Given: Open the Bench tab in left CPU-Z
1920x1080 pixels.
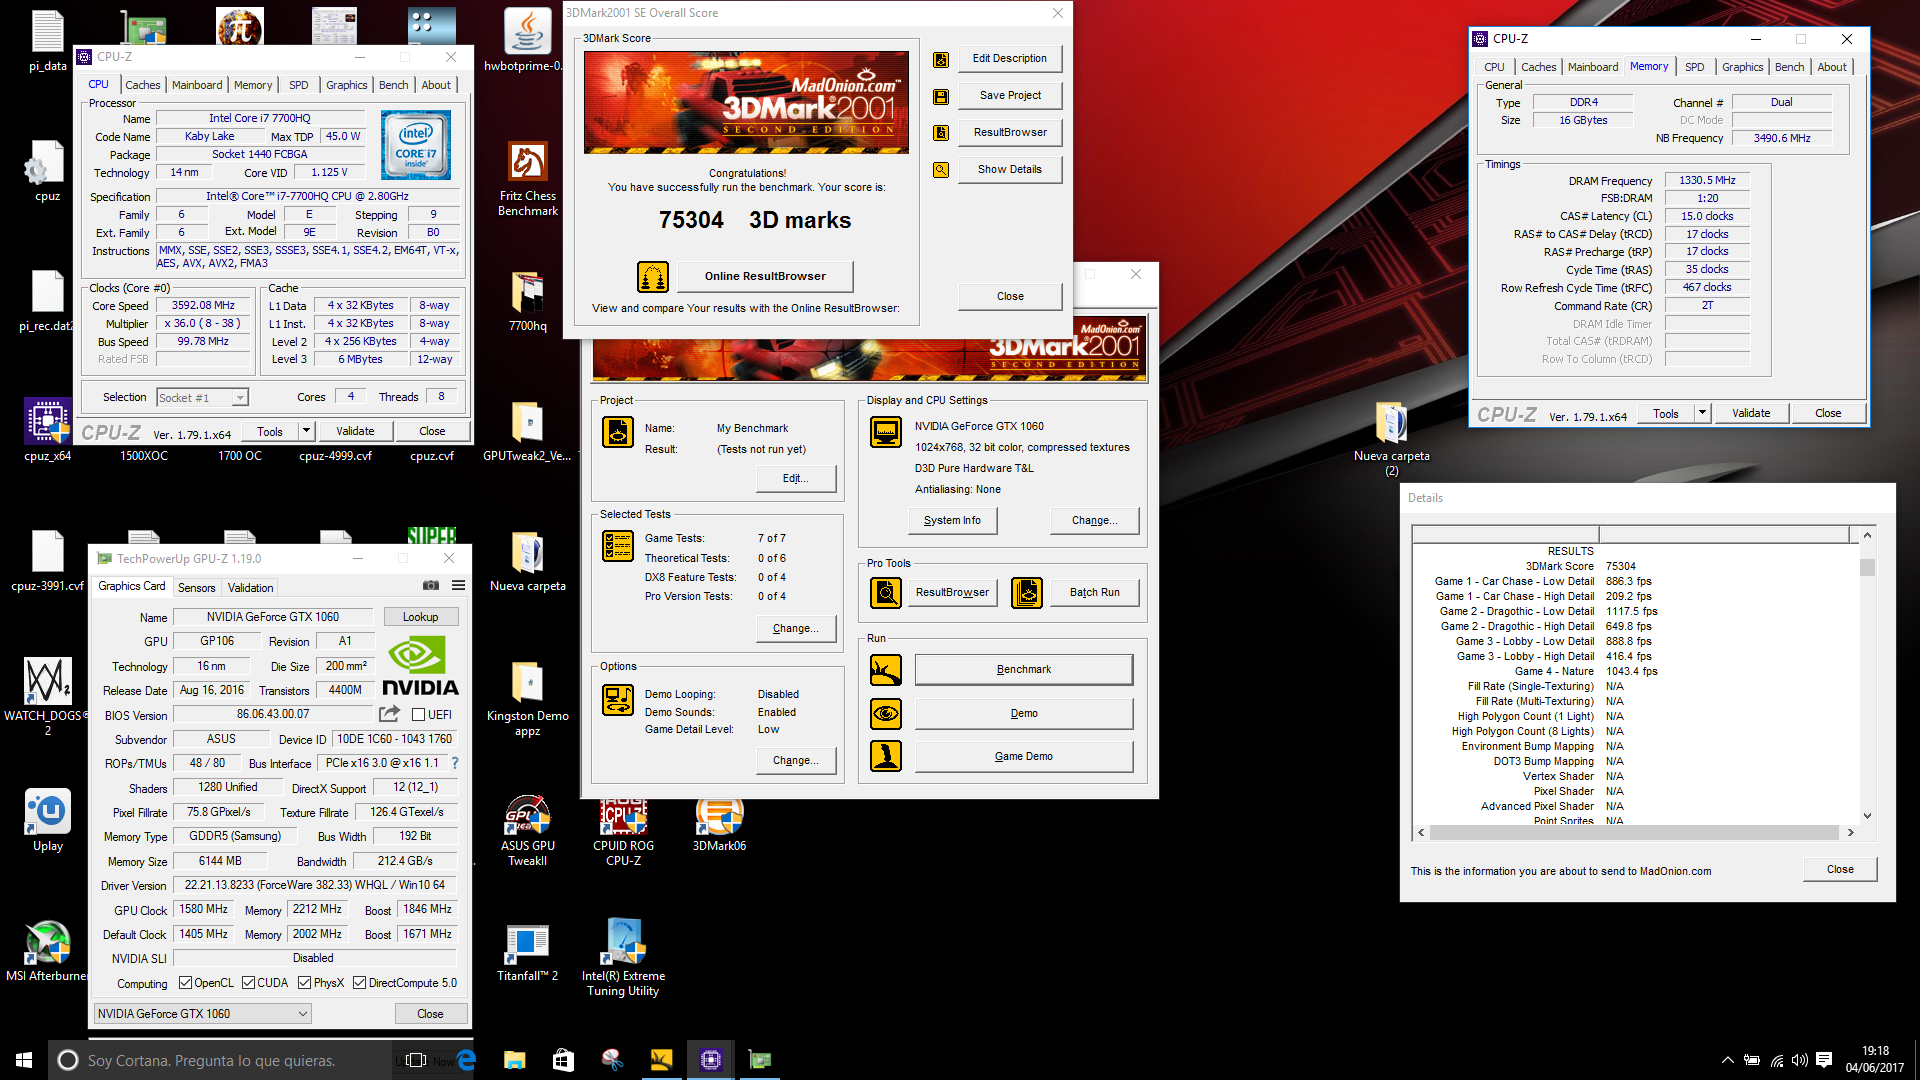Looking at the screenshot, I should (393, 85).
